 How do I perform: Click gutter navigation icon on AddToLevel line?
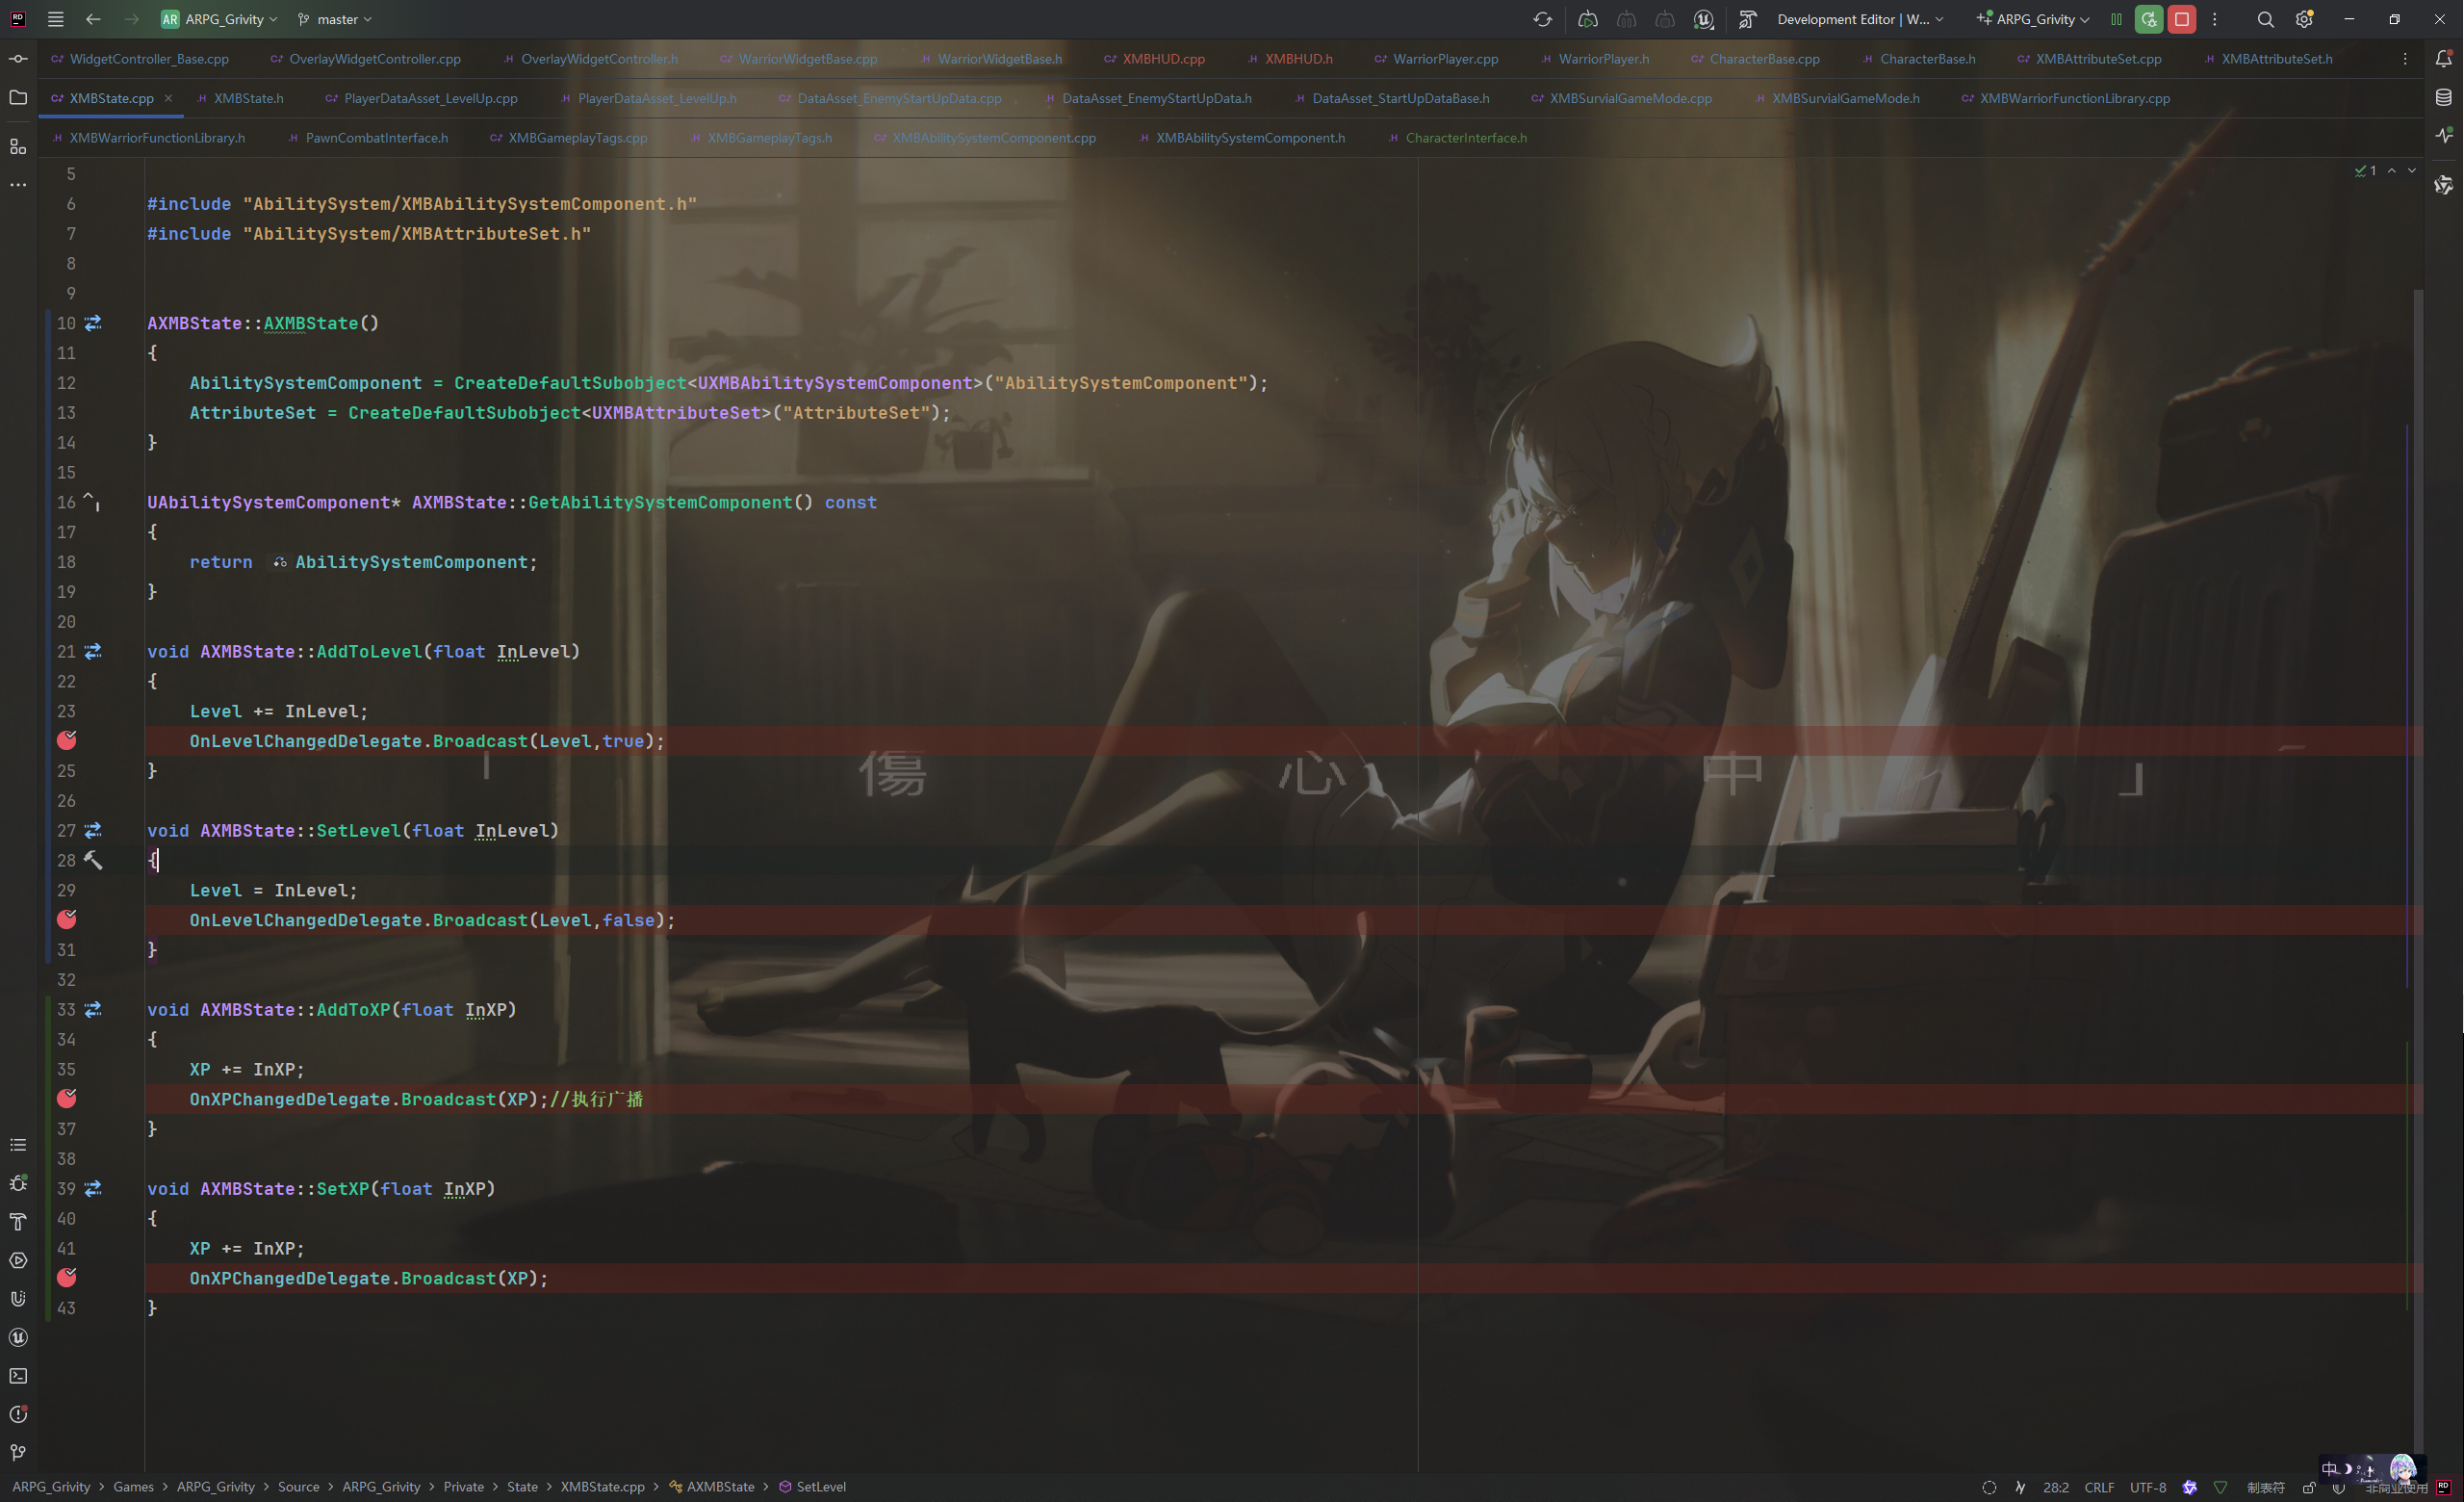pyautogui.click(x=93, y=651)
